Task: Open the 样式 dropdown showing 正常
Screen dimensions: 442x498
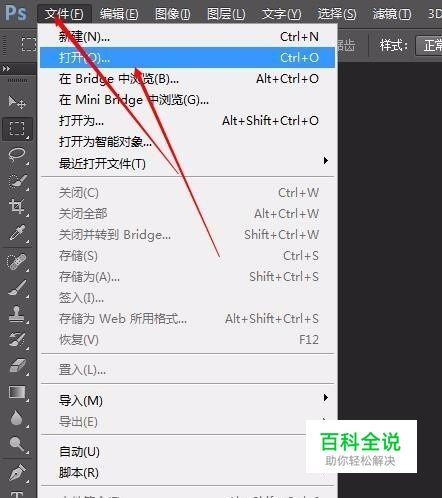Action: pos(429,45)
